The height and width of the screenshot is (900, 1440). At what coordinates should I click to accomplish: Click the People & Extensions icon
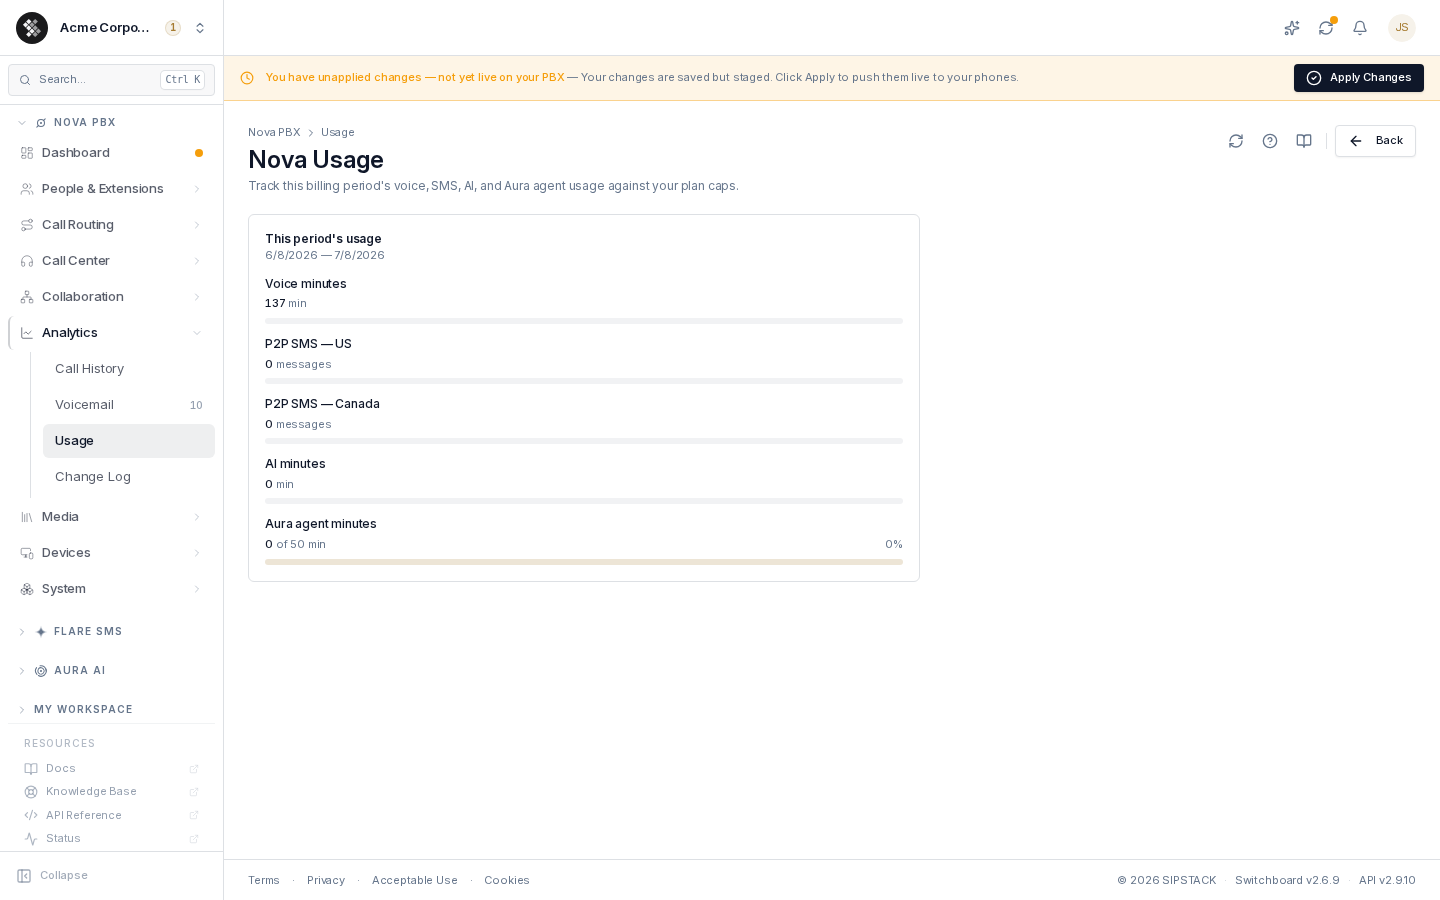tap(27, 189)
